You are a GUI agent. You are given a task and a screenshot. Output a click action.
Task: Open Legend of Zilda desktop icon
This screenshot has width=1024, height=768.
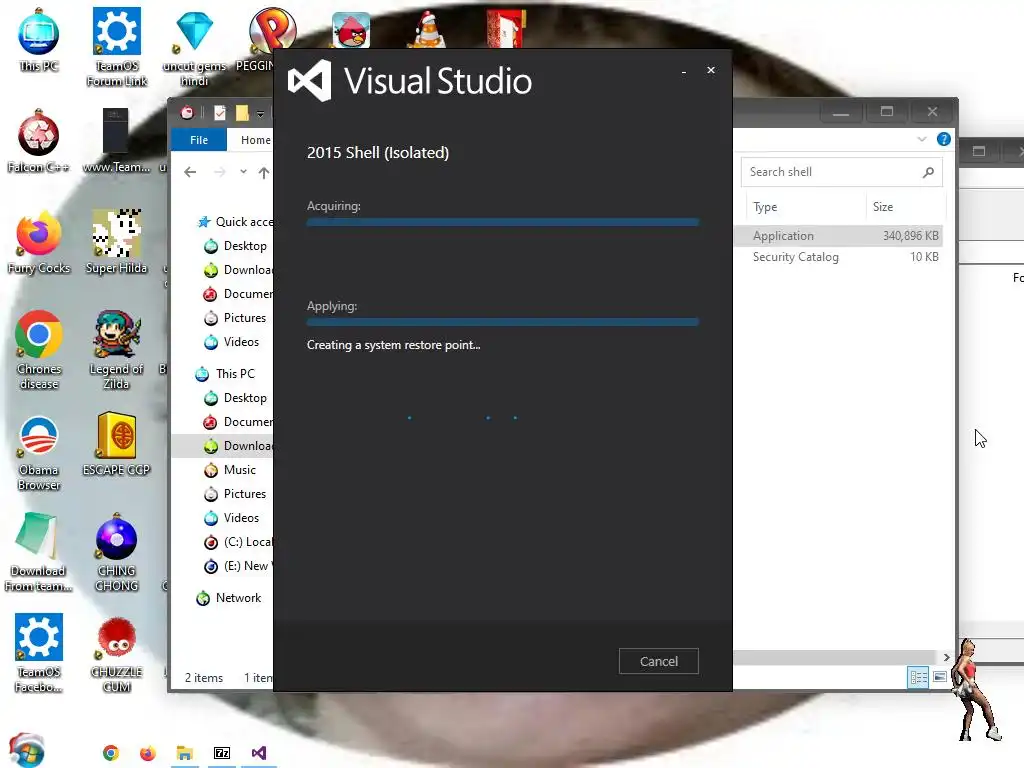point(116,351)
